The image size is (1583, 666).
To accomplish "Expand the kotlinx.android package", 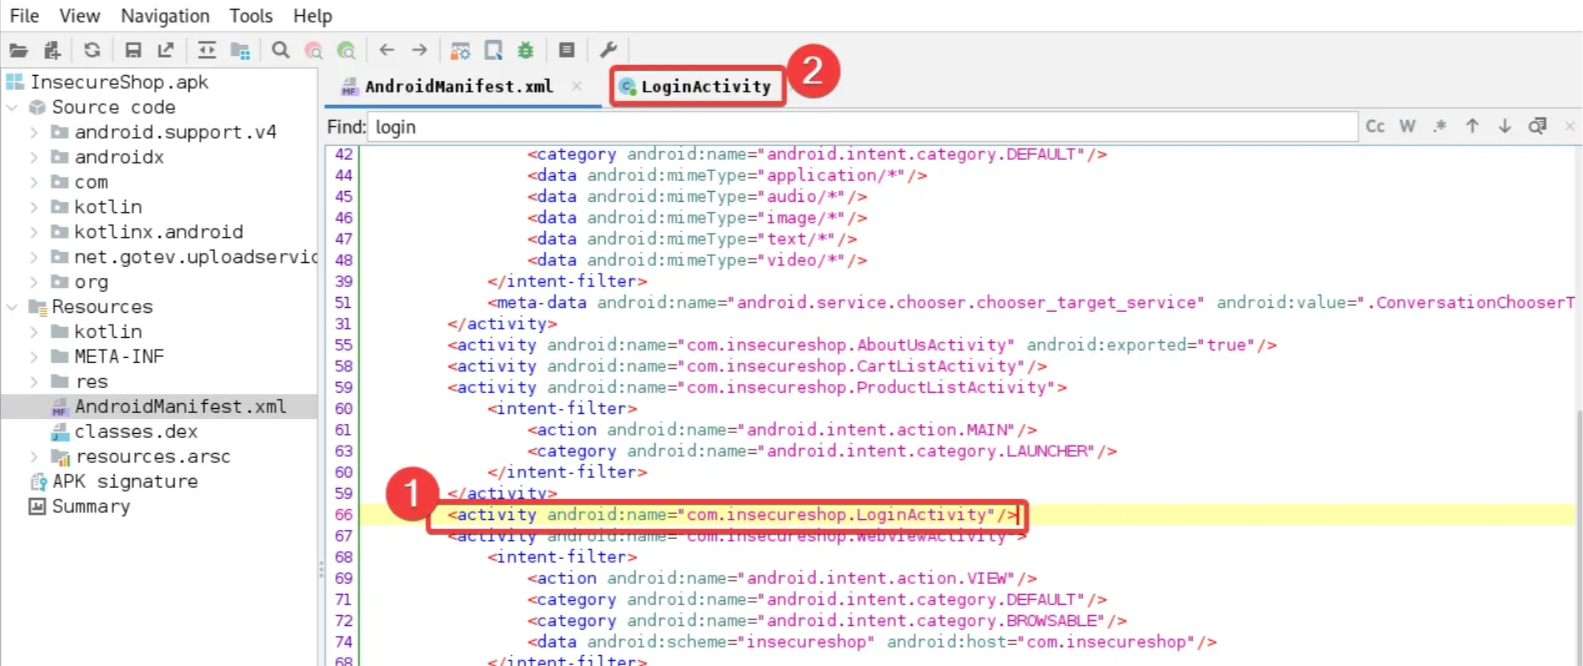I will 34,232.
